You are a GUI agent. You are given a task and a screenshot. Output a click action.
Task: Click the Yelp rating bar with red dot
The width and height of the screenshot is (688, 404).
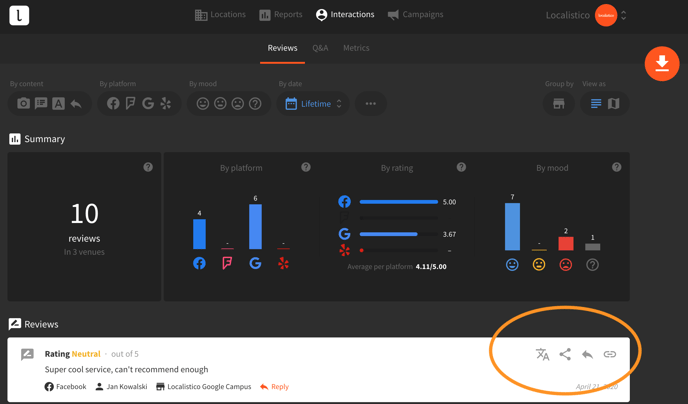398,250
